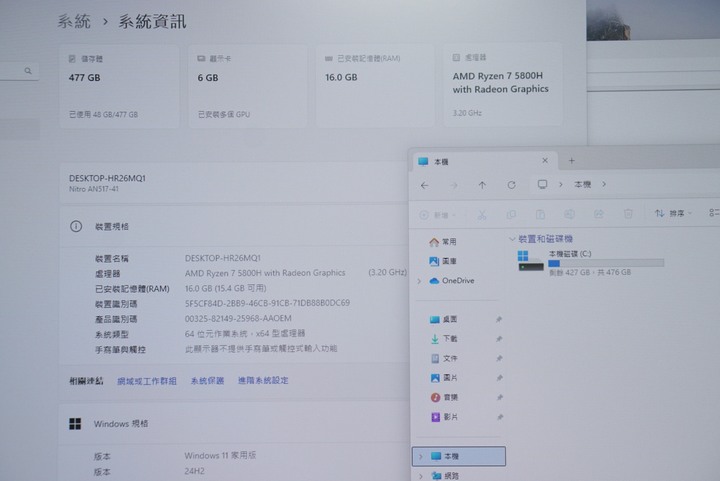
Task: Click the share icon in toolbar
Action: (599, 214)
